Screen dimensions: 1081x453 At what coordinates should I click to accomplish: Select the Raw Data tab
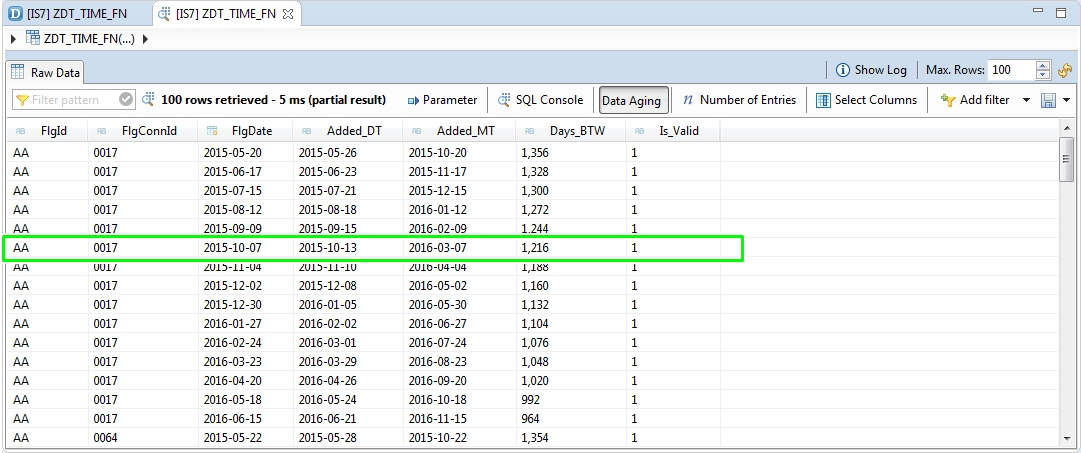coord(46,72)
